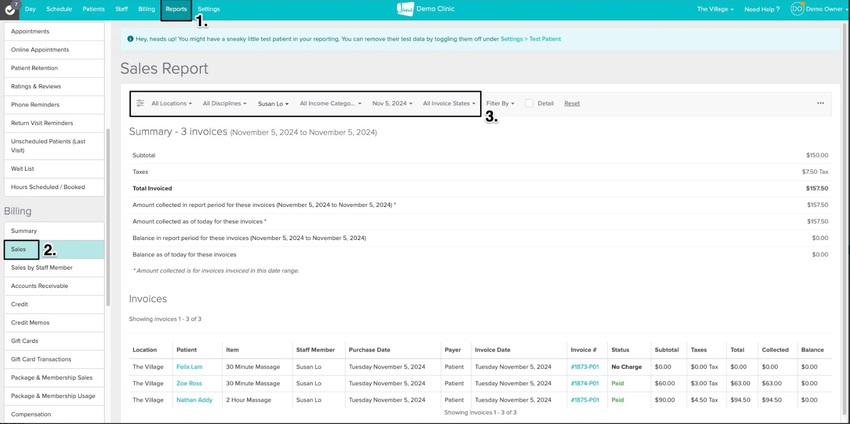The image size is (850, 424).
Task: Select the billing Summary report in sidebar
Action: click(54, 231)
